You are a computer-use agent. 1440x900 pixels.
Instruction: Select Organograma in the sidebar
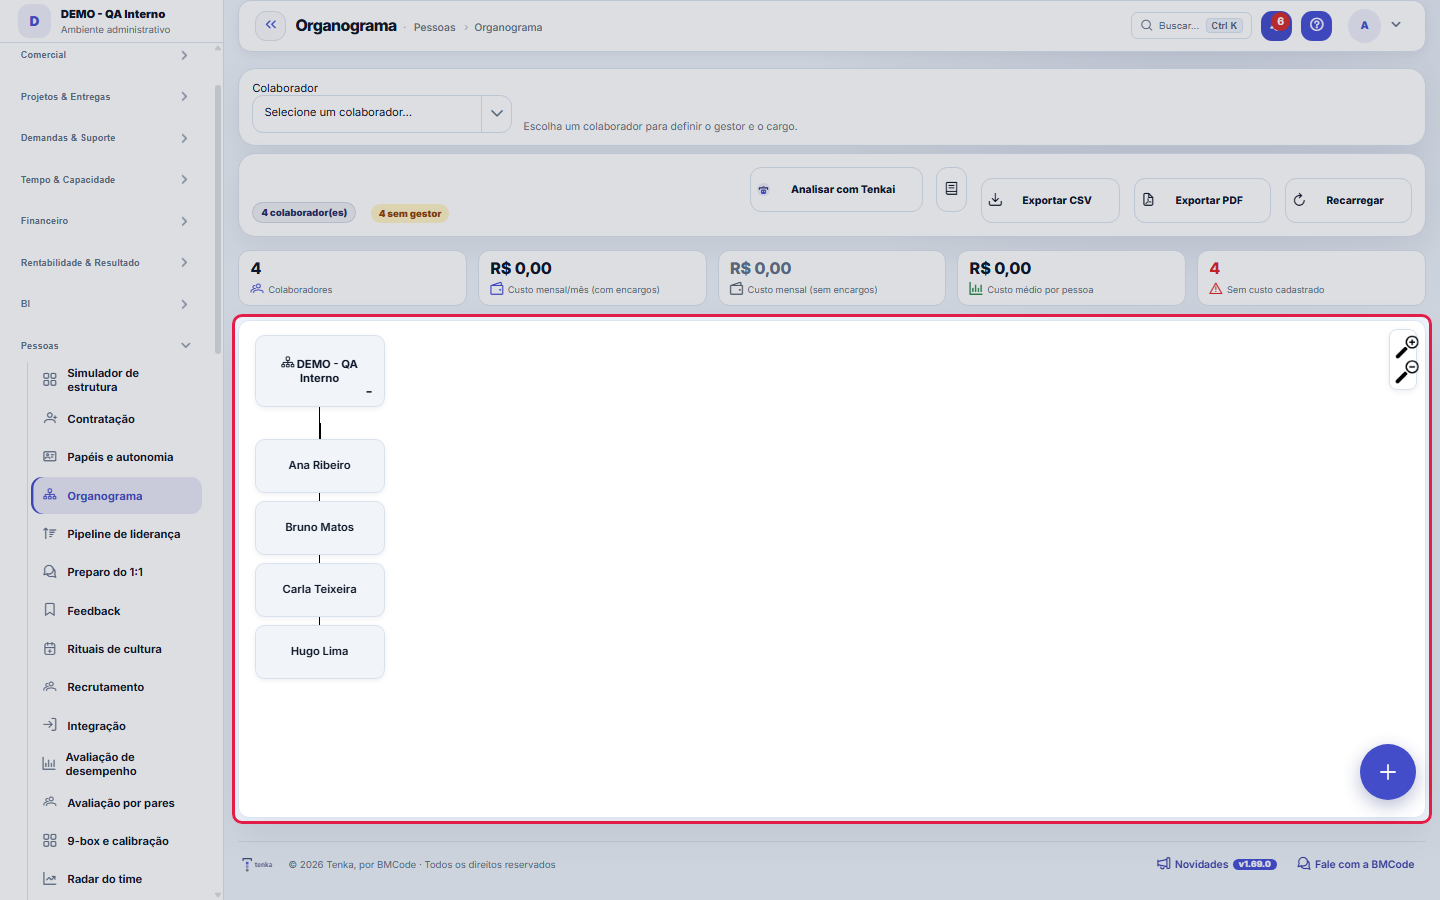coord(116,496)
